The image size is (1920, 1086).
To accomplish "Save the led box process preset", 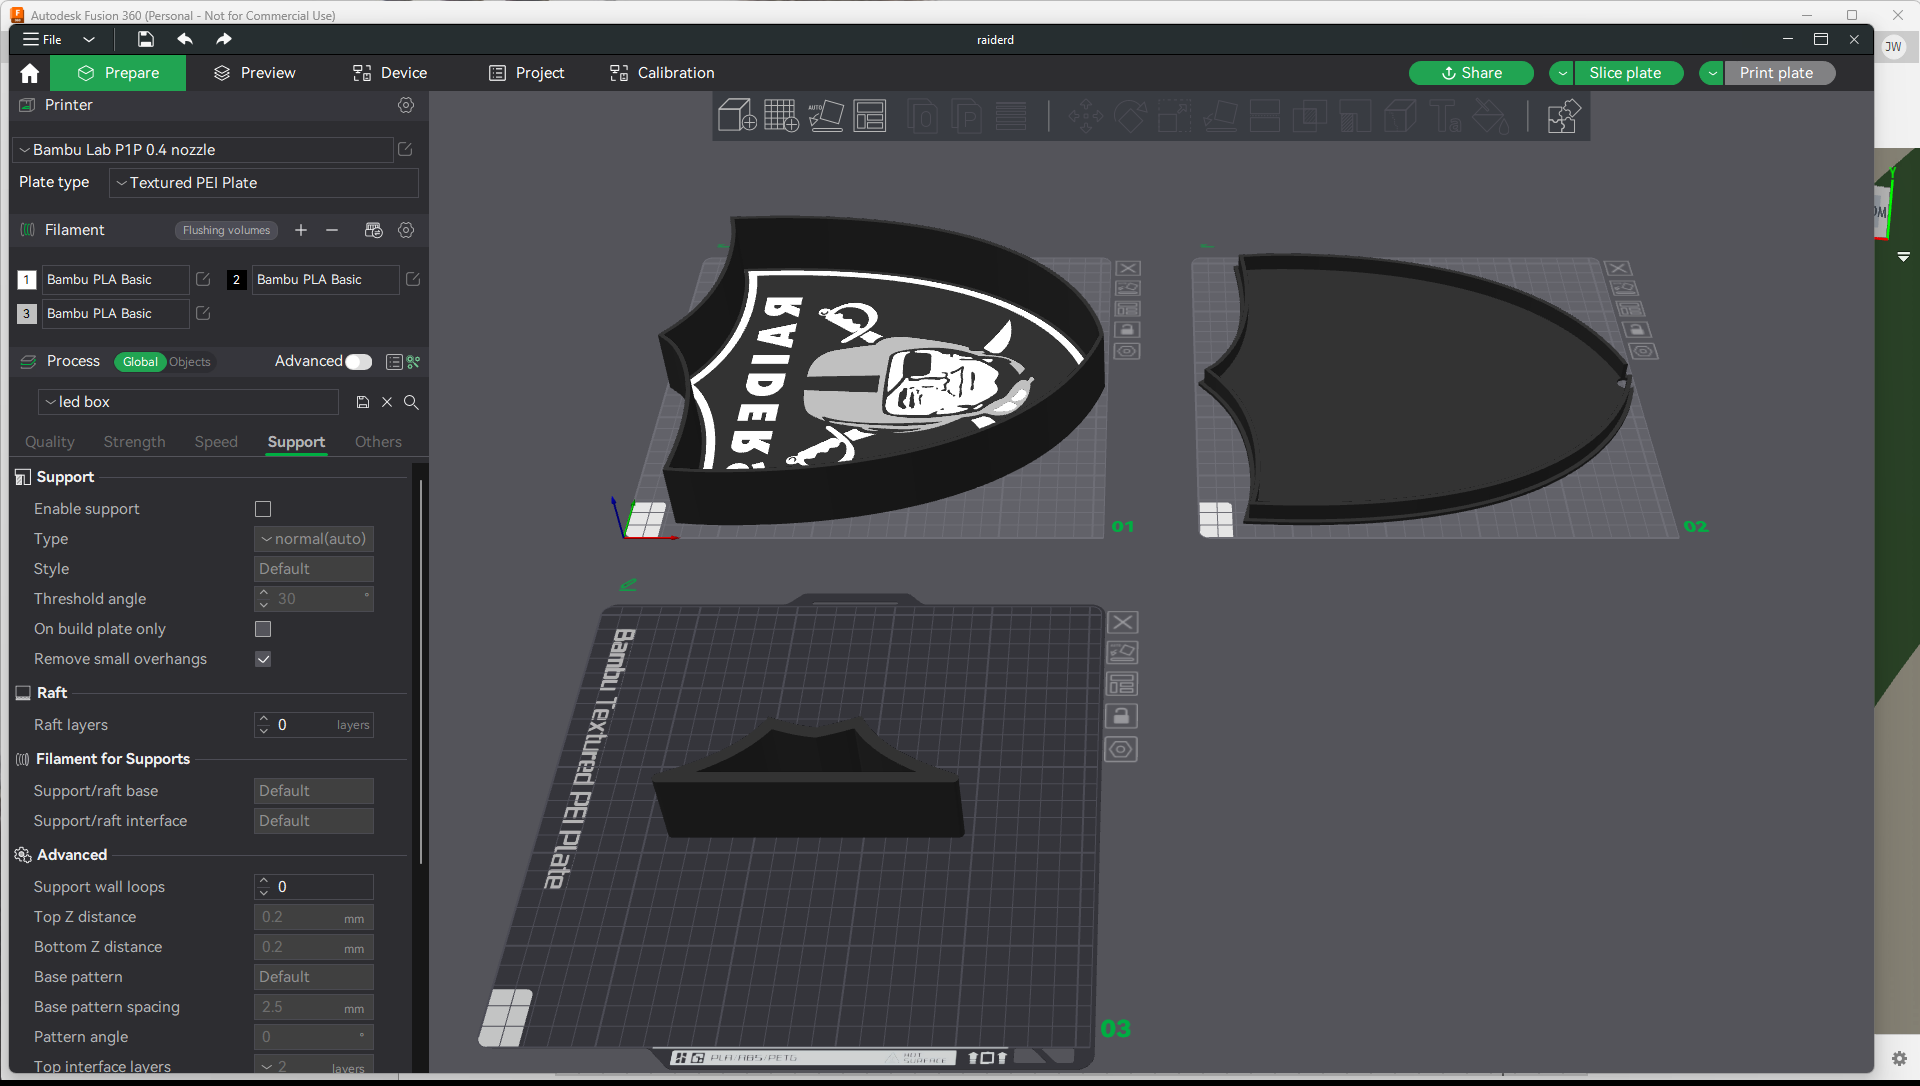I will click(363, 402).
